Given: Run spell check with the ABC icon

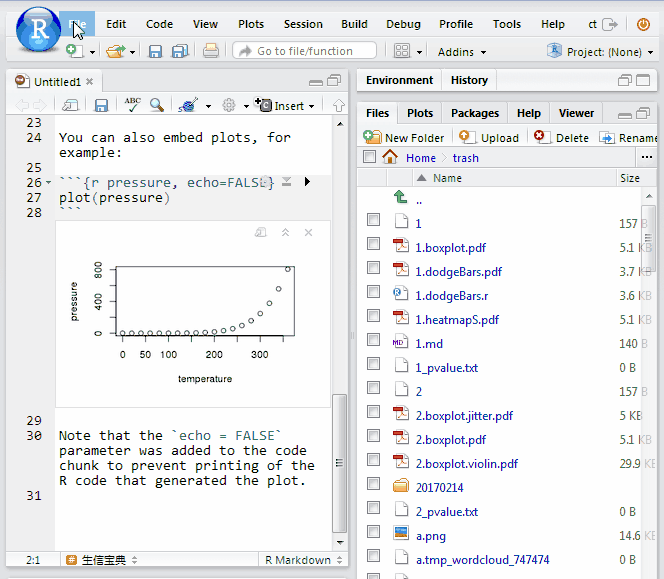Looking at the screenshot, I should [x=133, y=105].
